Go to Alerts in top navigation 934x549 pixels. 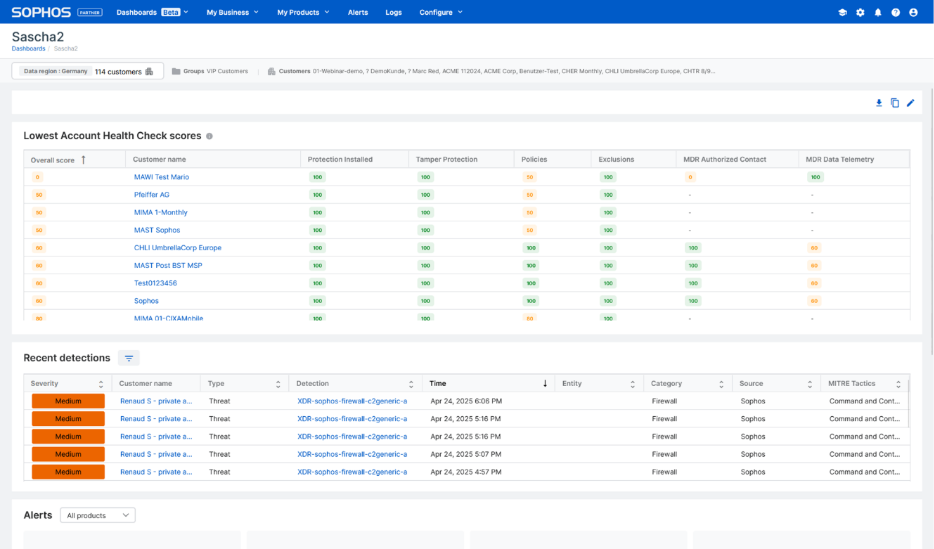tap(357, 12)
